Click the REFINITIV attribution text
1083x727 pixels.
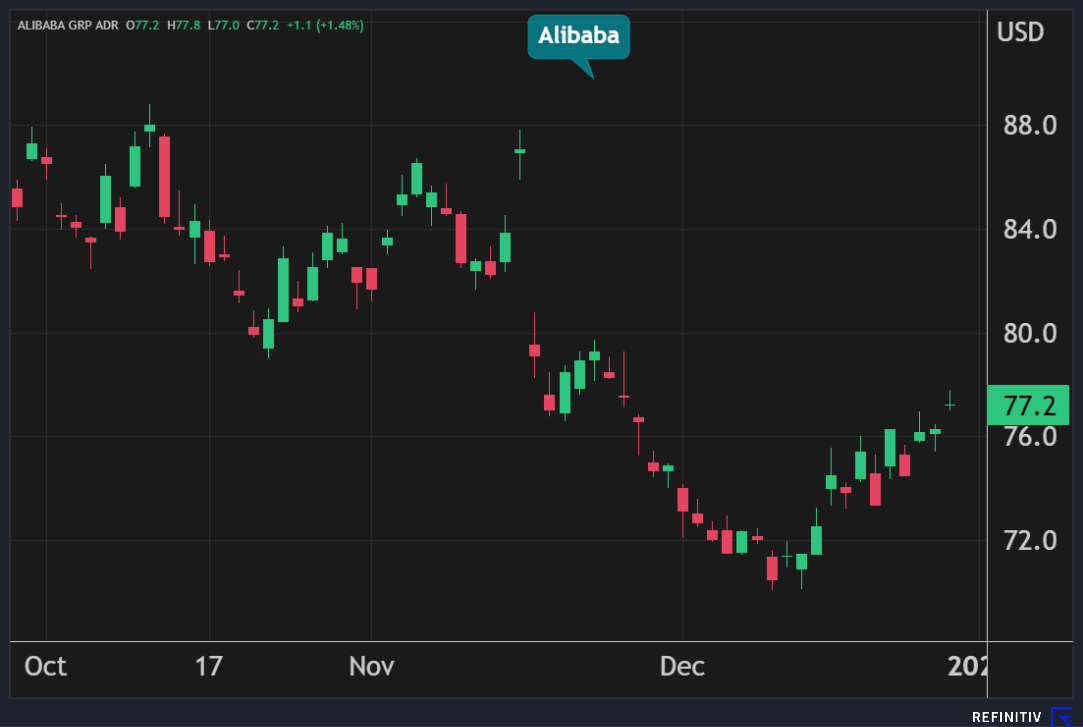(x=1006, y=717)
